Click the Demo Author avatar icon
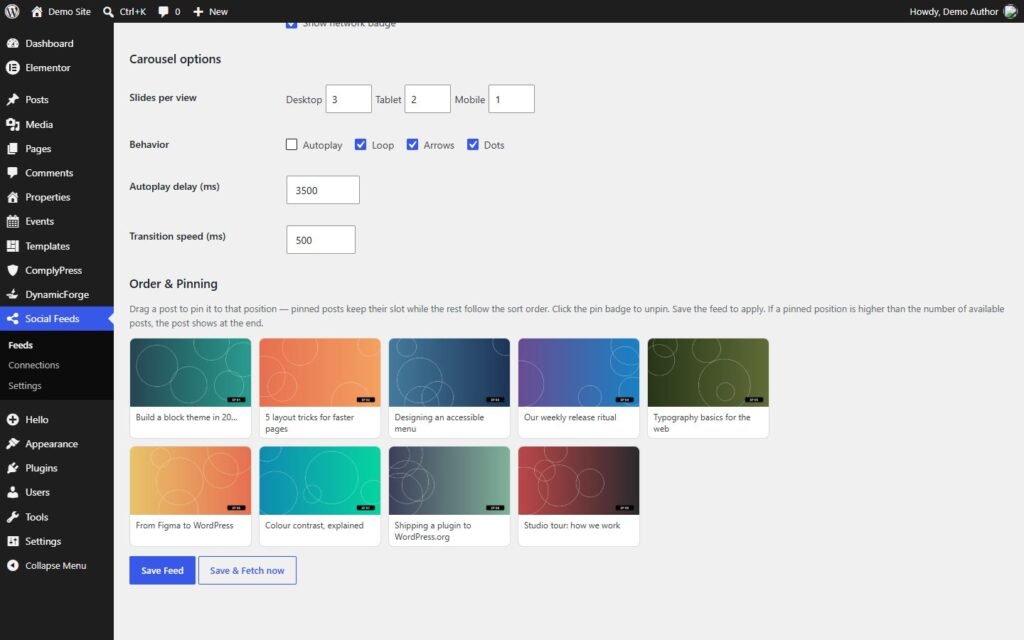The height and width of the screenshot is (640, 1024). (1010, 11)
